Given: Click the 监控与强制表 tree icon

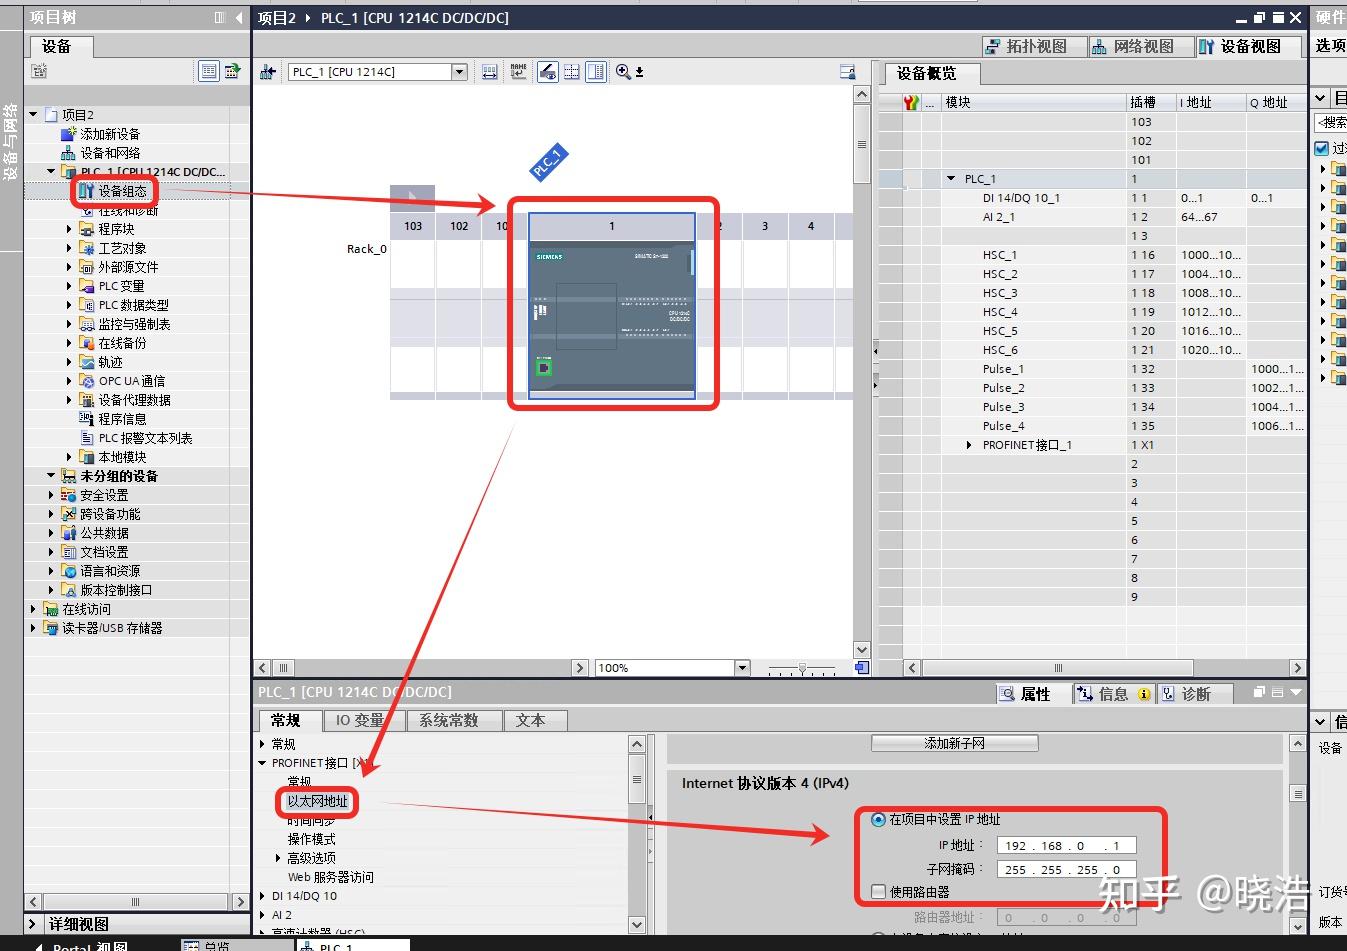Looking at the screenshot, I should 87,324.
